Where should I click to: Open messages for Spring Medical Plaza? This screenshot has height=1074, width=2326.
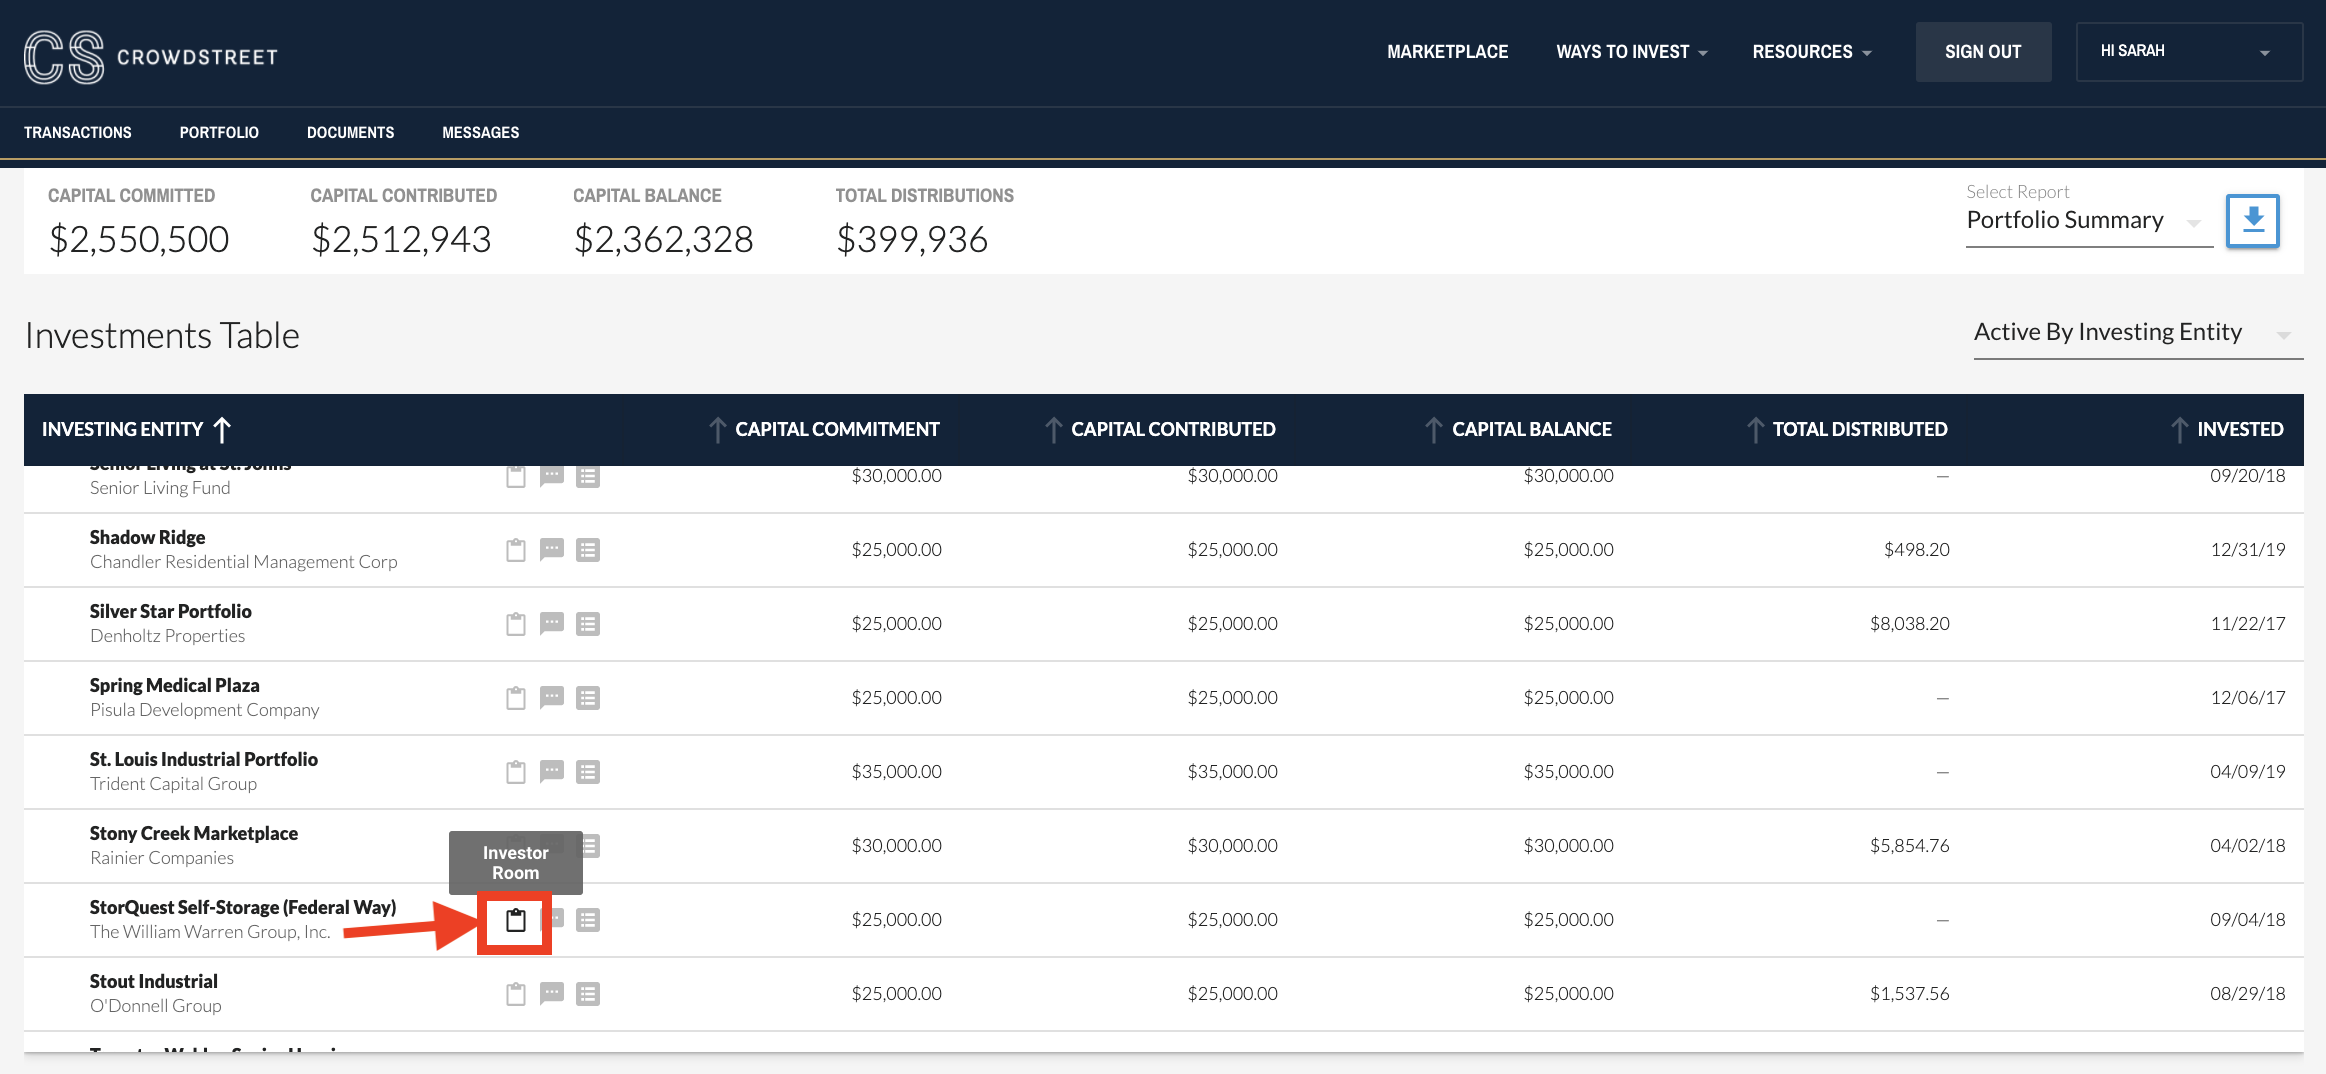(x=552, y=698)
